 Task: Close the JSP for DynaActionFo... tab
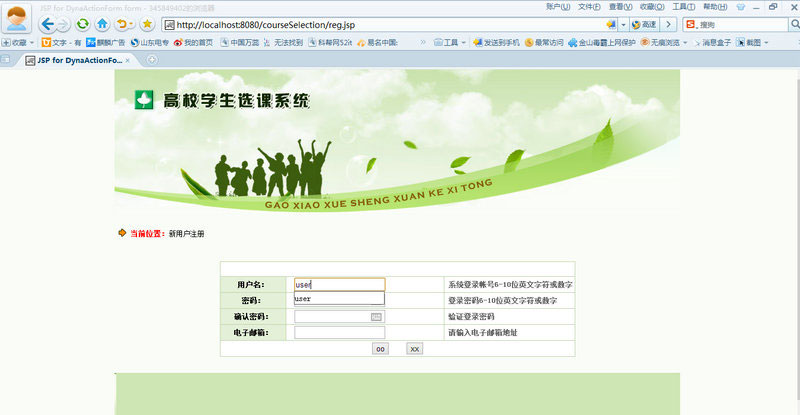point(128,60)
